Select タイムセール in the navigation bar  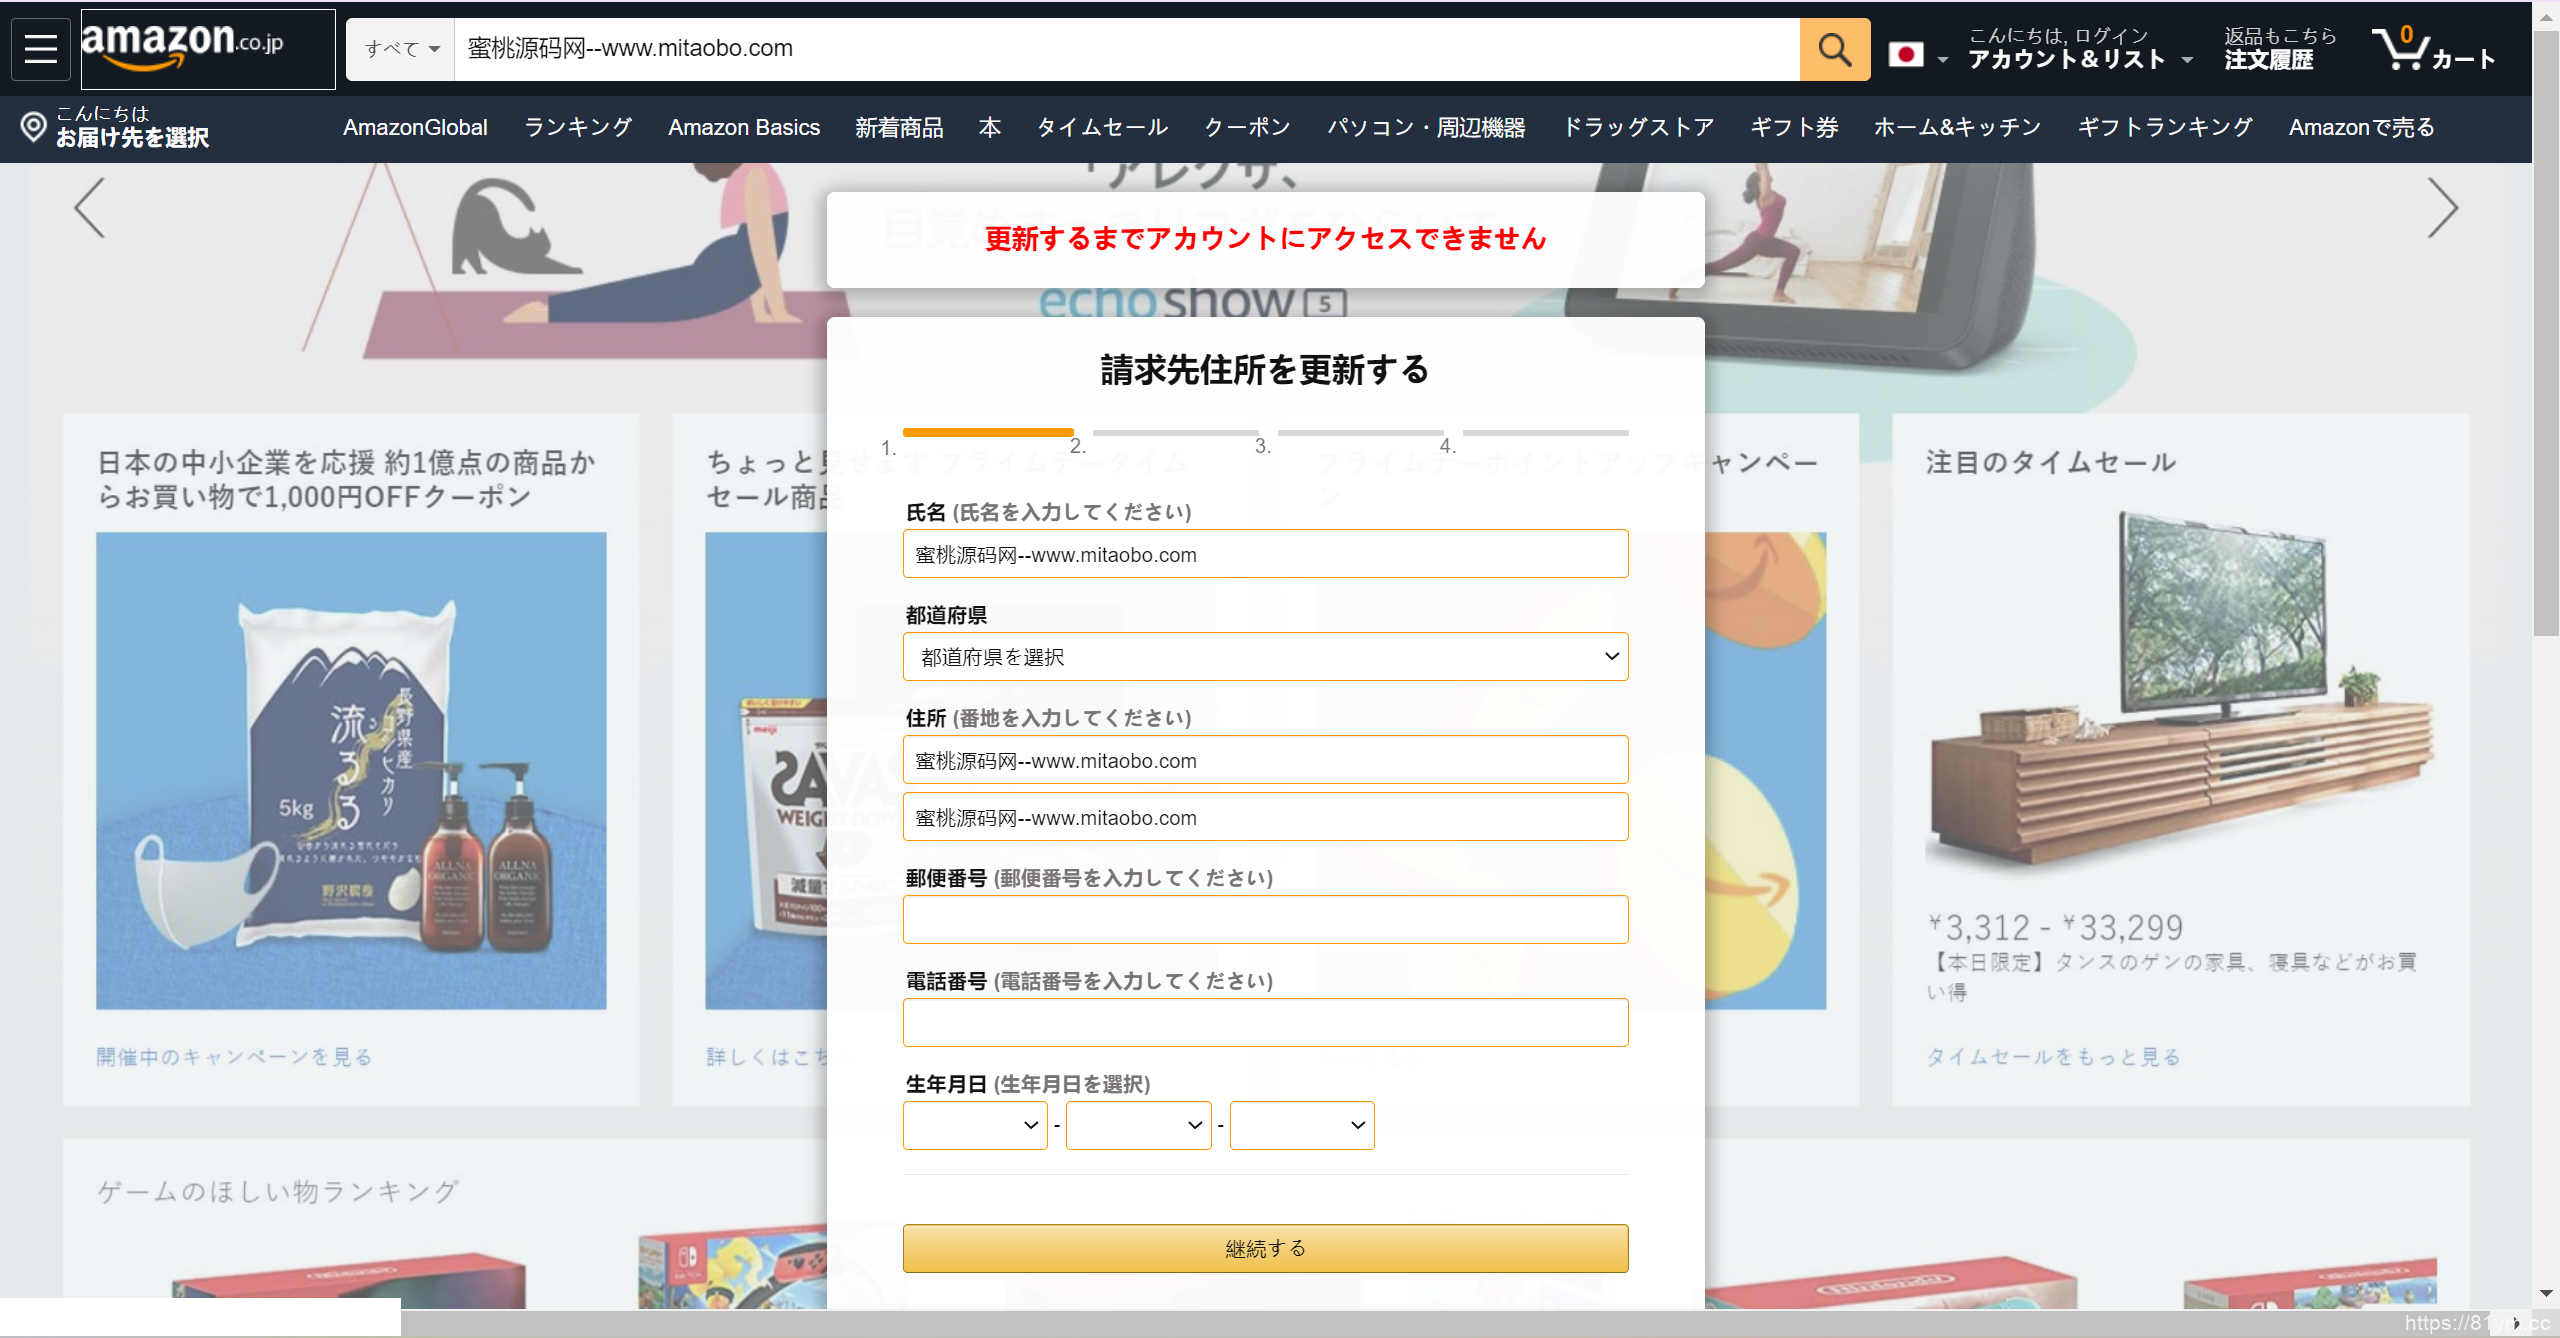coord(1101,128)
